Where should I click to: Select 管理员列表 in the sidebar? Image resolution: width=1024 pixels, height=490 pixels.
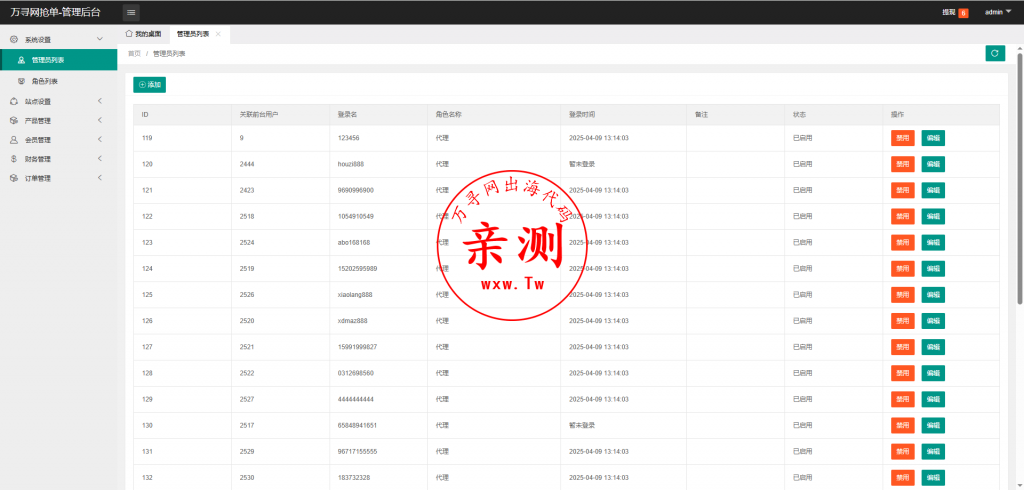59,60
